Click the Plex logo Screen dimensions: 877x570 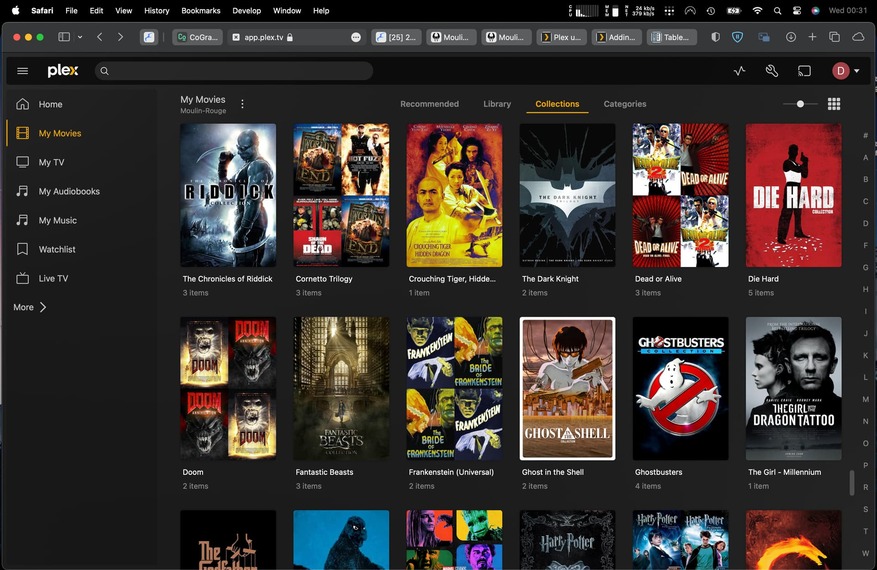pyautogui.click(x=63, y=70)
